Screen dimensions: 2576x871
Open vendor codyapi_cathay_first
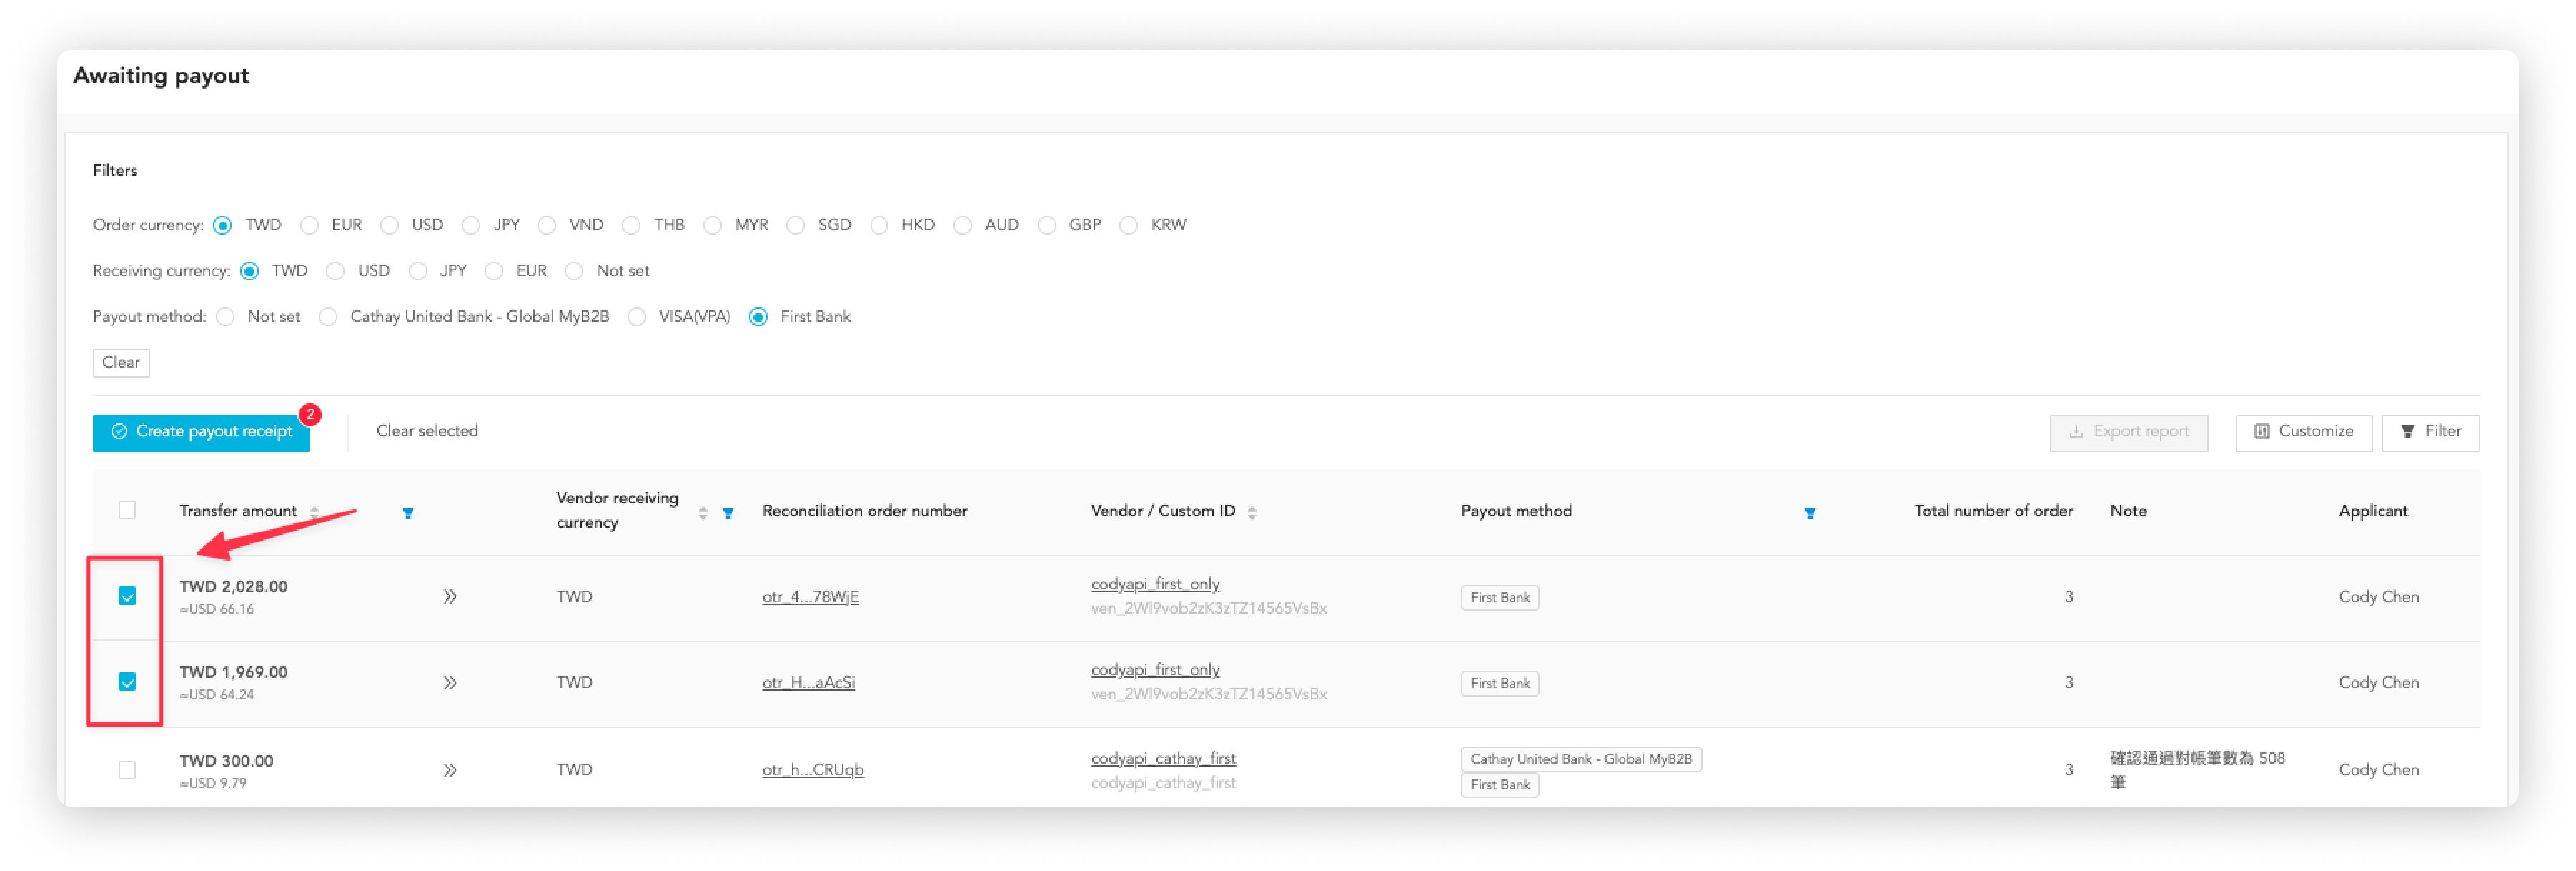click(x=1163, y=759)
